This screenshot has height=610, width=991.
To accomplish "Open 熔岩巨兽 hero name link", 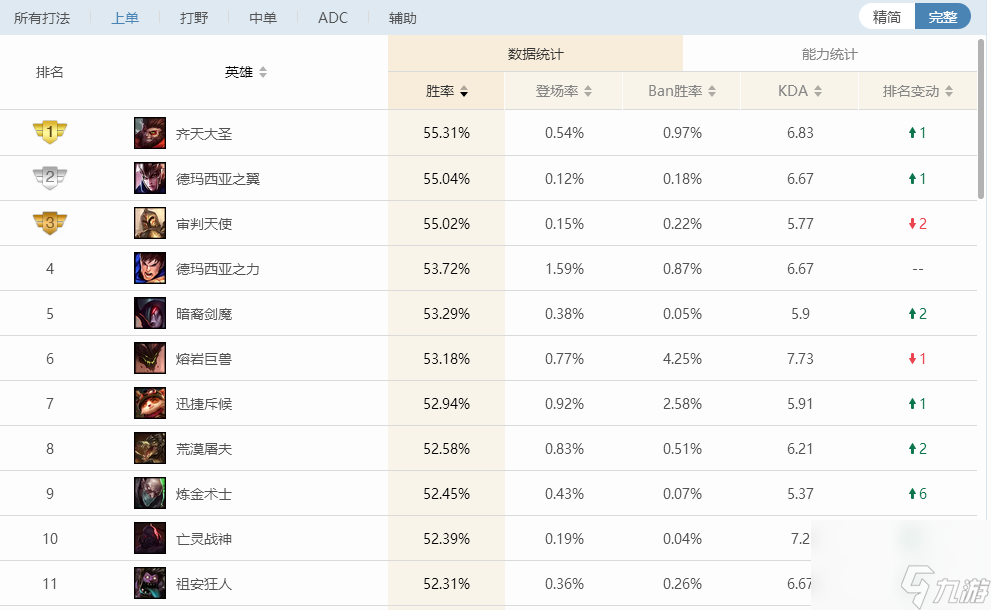I will point(204,359).
